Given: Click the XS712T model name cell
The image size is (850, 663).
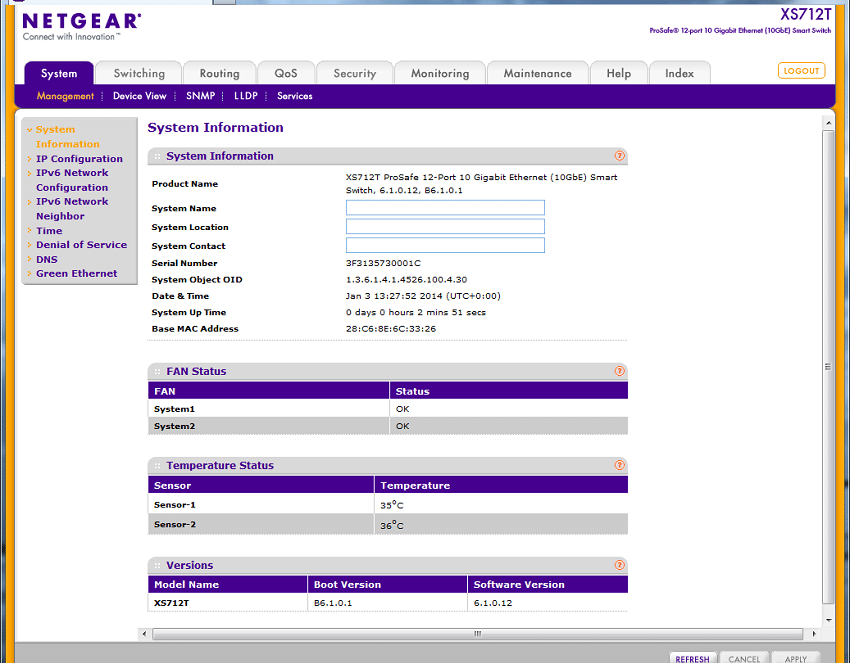Looking at the screenshot, I should [171, 603].
